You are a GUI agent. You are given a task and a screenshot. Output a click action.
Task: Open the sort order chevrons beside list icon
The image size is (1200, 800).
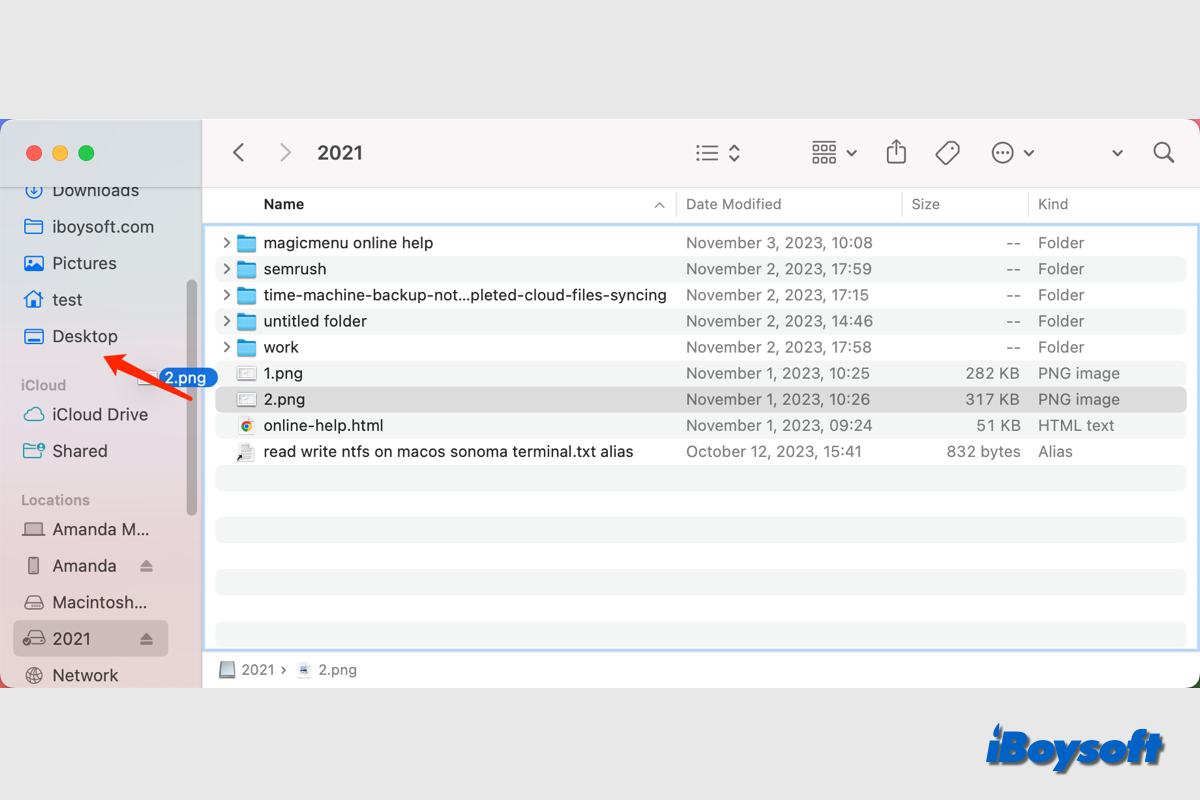pyautogui.click(x=733, y=152)
